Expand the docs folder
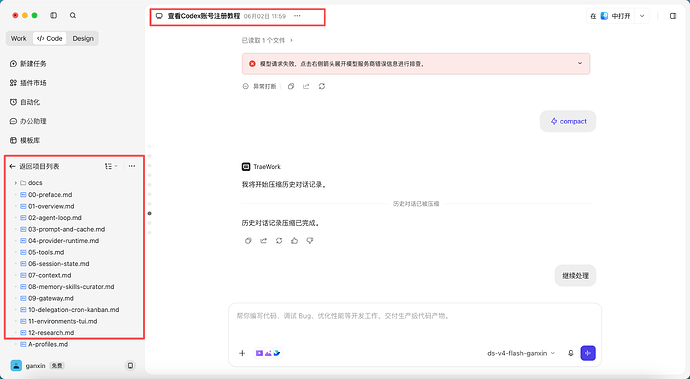Image resolution: width=690 pixels, height=379 pixels. [x=16, y=183]
